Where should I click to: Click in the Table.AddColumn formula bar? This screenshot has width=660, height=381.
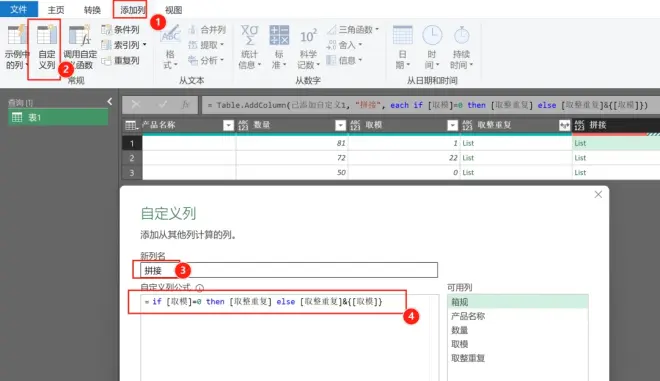click(431, 105)
